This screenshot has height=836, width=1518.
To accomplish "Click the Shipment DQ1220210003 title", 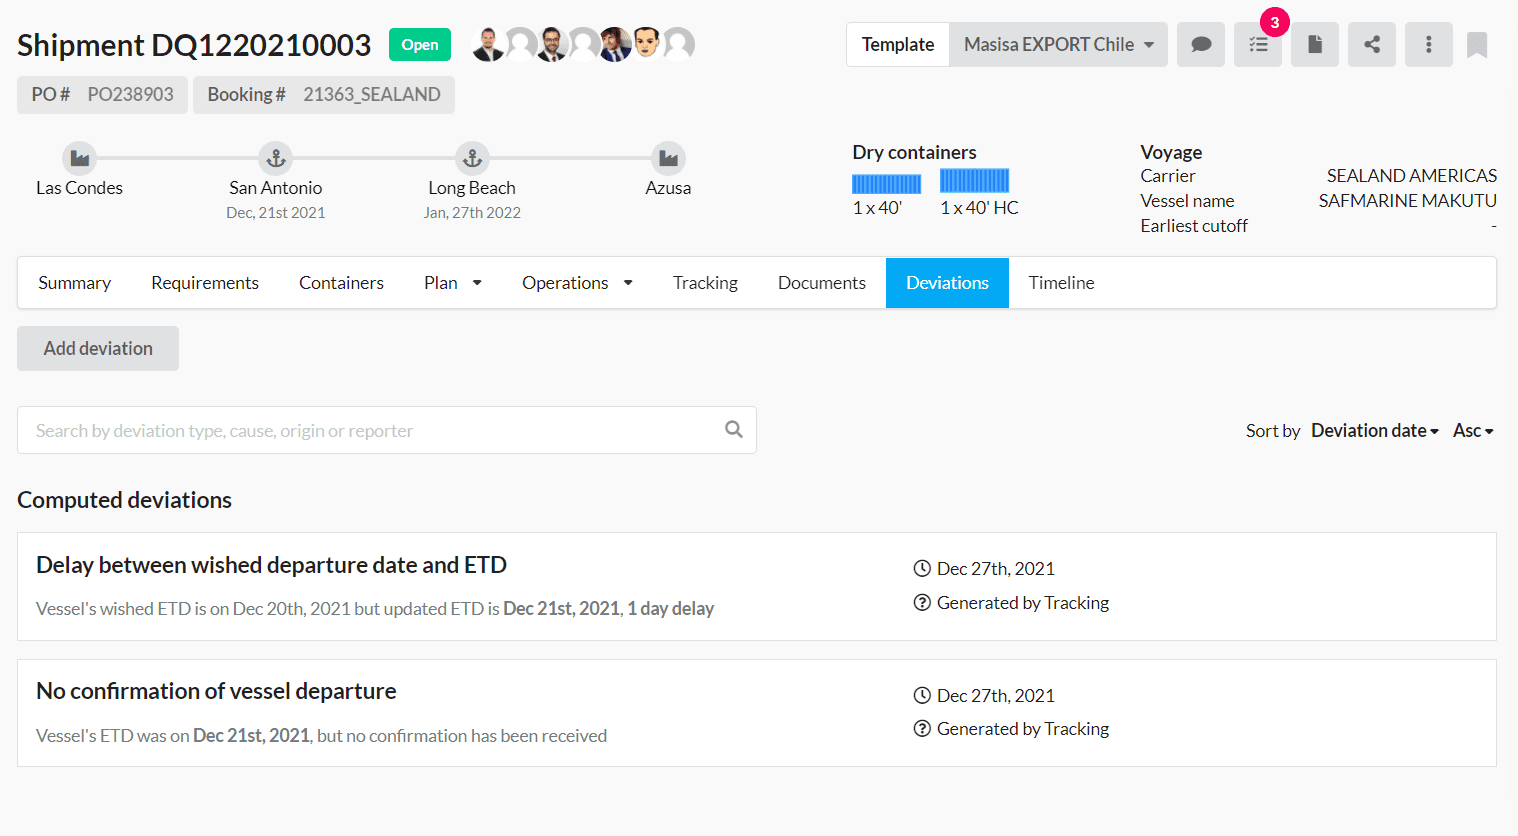I will (194, 45).
